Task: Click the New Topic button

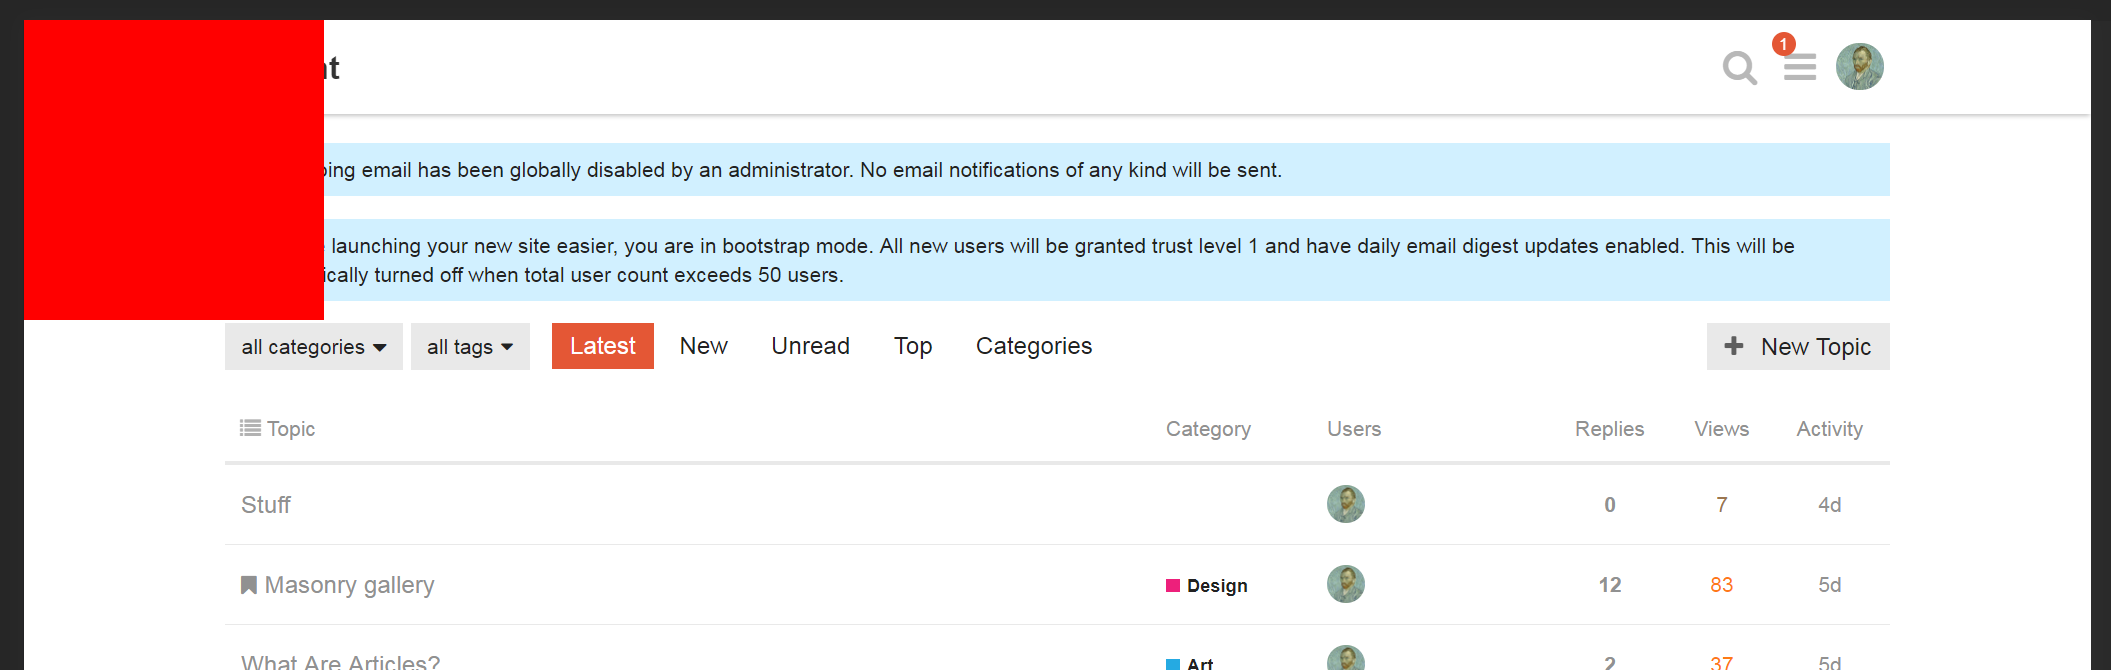Action: click(1797, 347)
